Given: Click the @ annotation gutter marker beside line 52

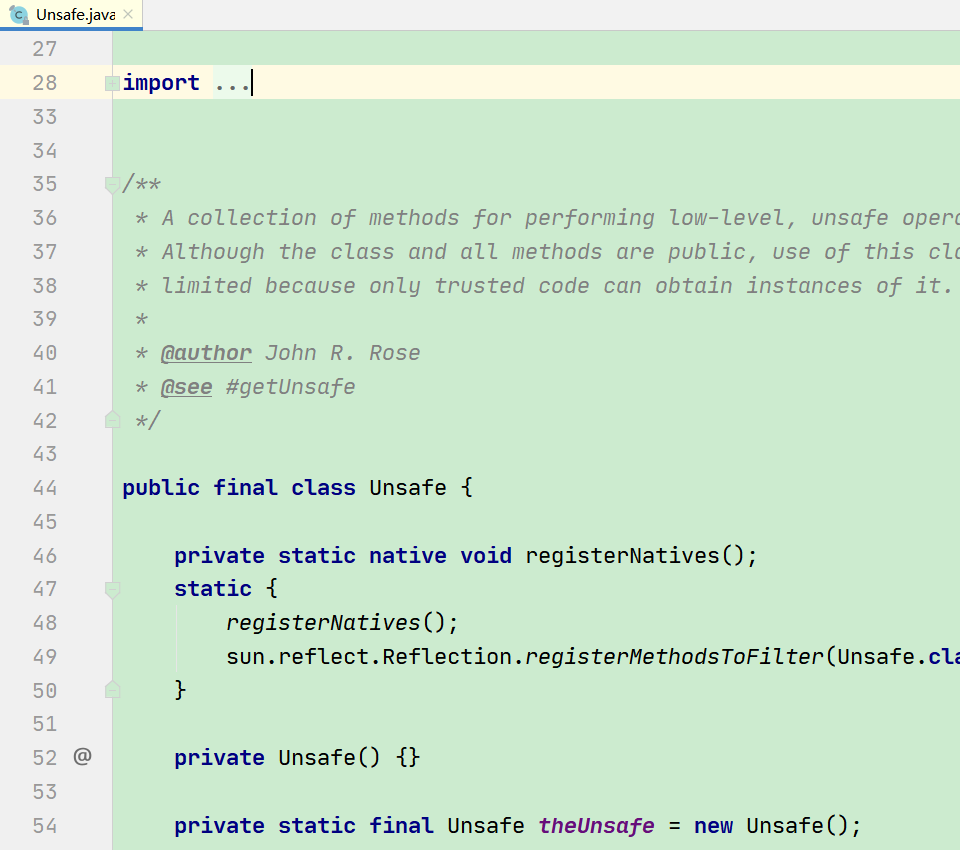Looking at the screenshot, I should click(x=82, y=757).
